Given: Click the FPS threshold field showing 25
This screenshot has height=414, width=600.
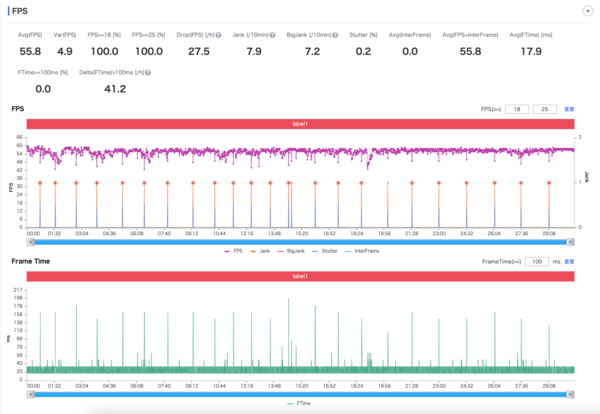Looking at the screenshot, I should click(545, 109).
